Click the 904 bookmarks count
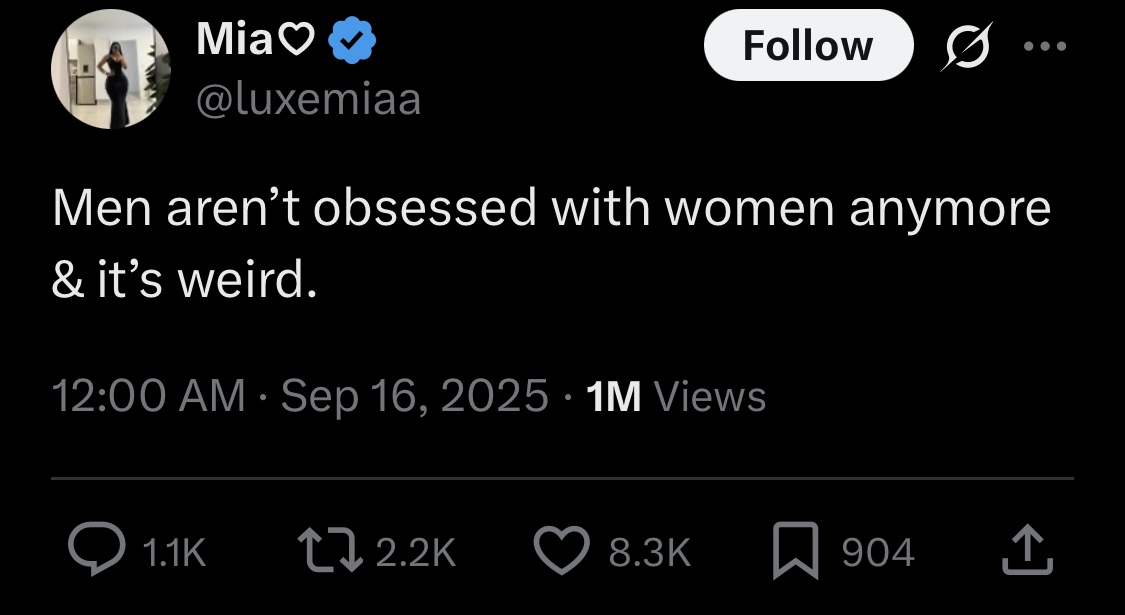 tap(877, 553)
